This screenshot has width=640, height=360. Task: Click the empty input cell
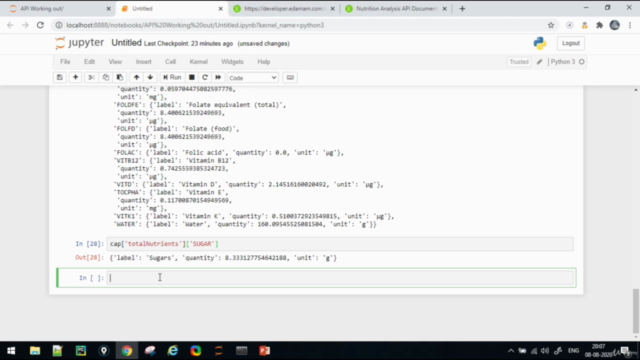[341, 278]
